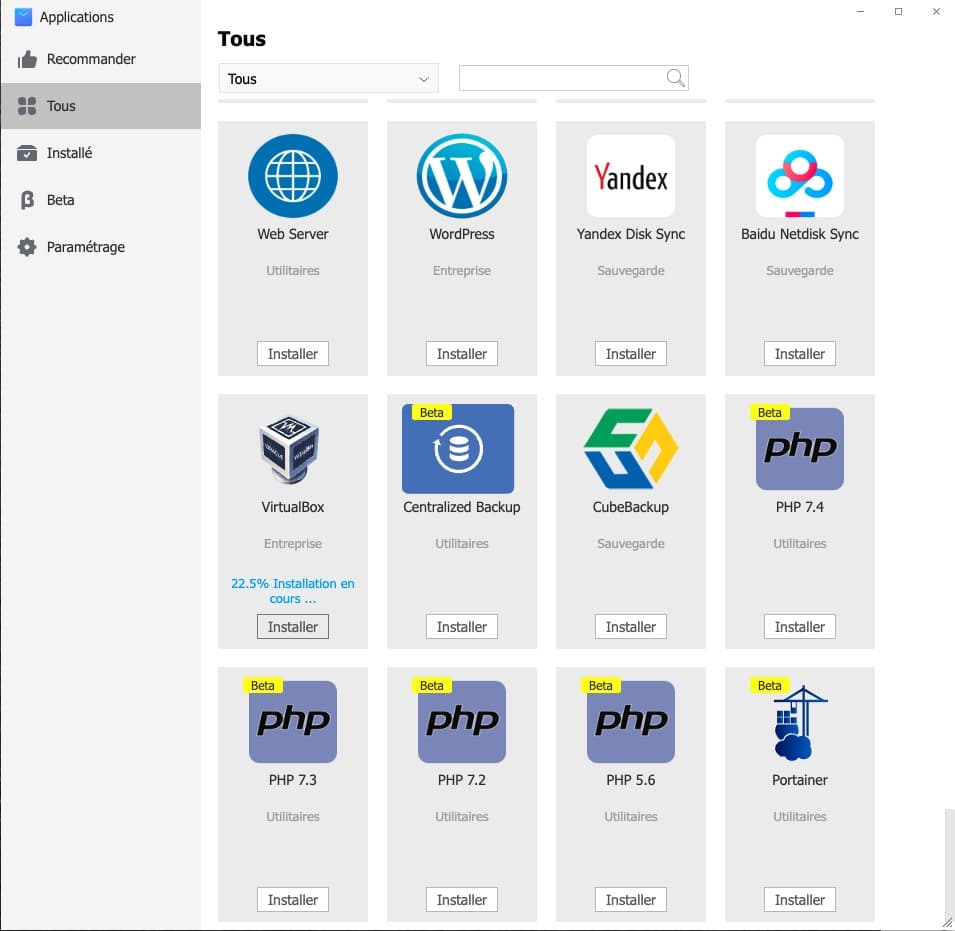The width and height of the screenshot is (955, 931).
Task: Select the Tous sidebar item
Action: 100,106
